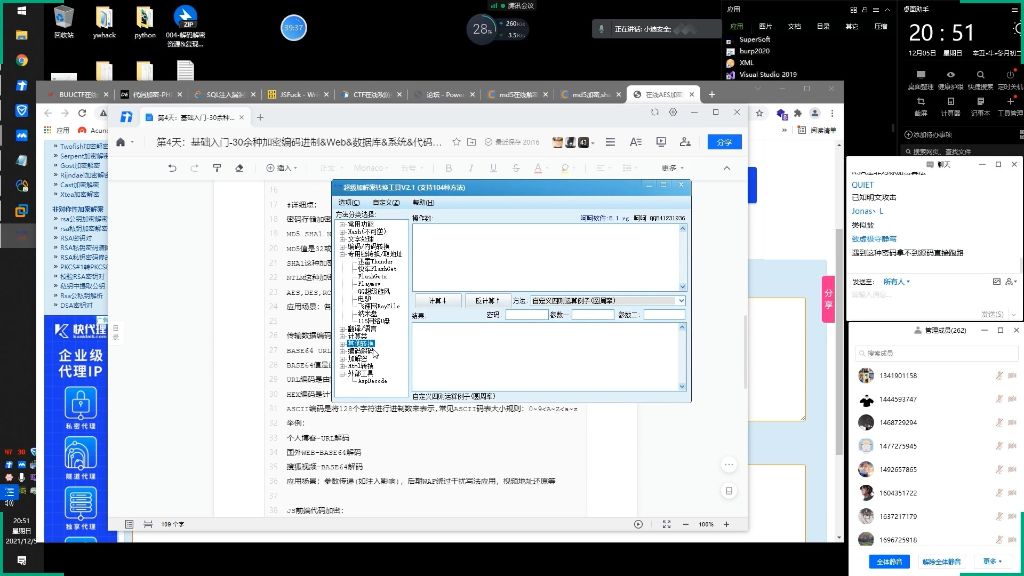Image resolution: width=1024 pixels, height=576 pixels.
Task: Open the 选项 menu in the crypto tool
Action: [349, 202]
